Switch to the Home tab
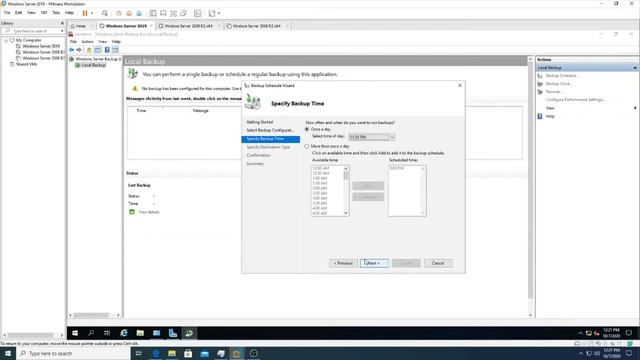This screenshot has height=360, width=640. [x=80, y=26]
